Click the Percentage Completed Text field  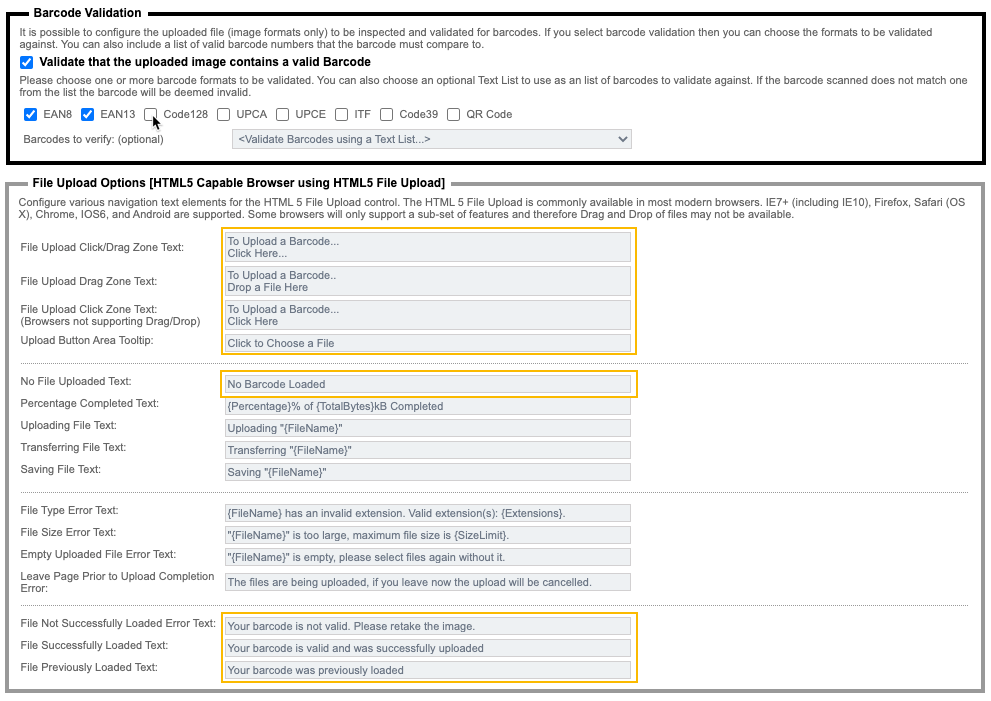click(x=428, y=406)
